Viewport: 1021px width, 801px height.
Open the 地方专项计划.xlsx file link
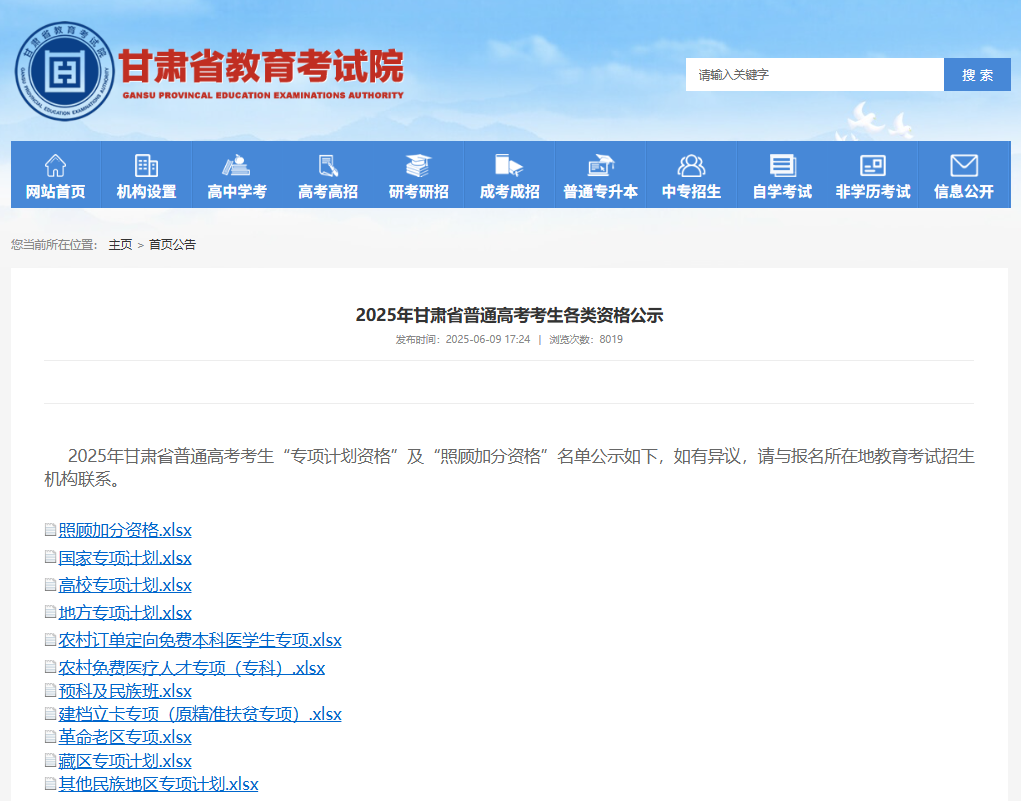125,612
